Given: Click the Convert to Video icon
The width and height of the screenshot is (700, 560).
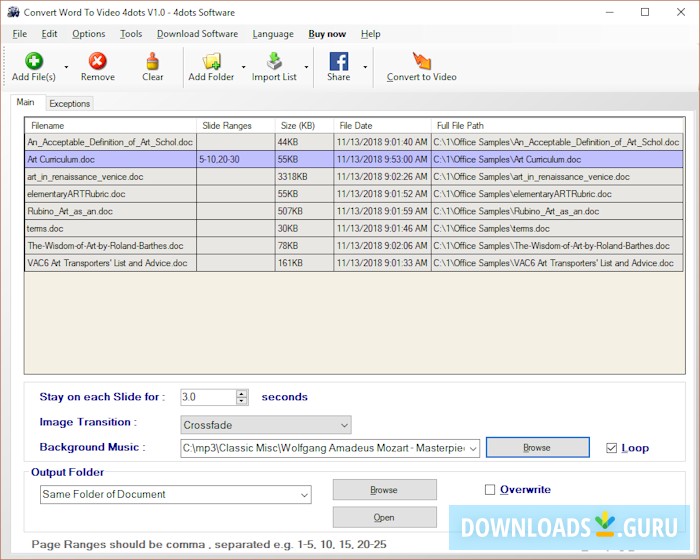Looking at the screenshot, I should [x=421, y=62].
